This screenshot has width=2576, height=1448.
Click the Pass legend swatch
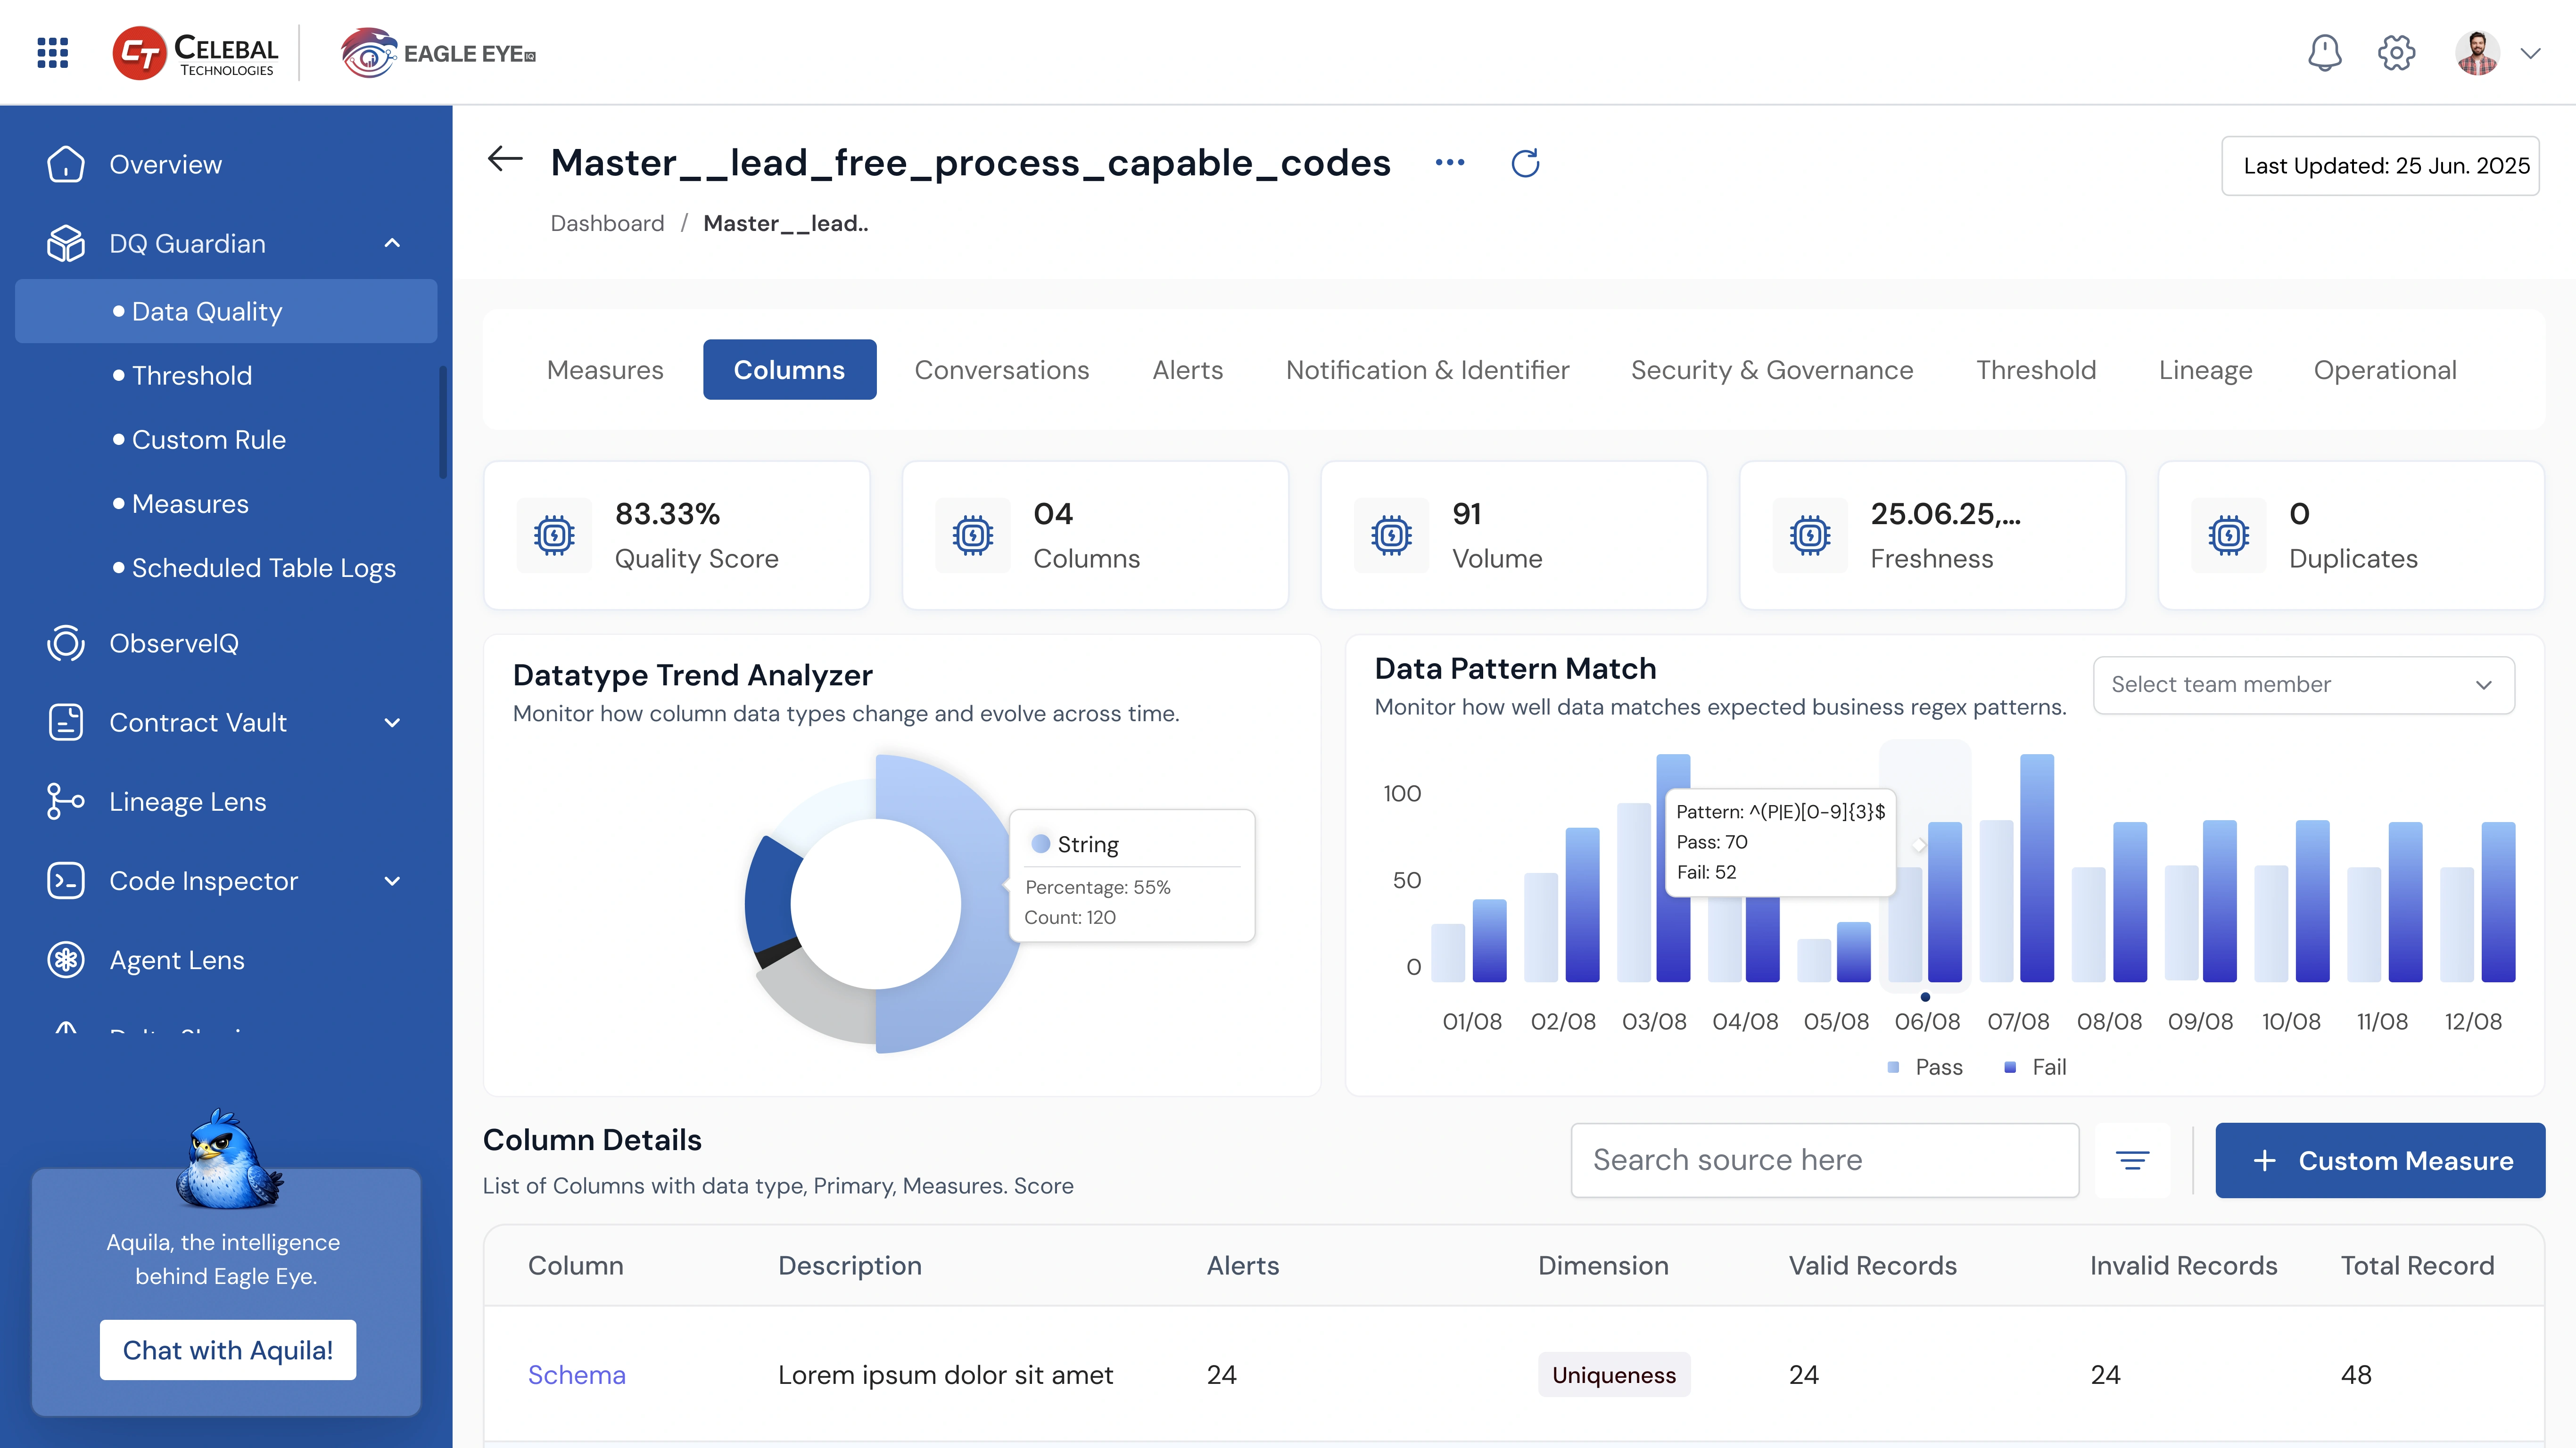[x=1893, y=1067]
